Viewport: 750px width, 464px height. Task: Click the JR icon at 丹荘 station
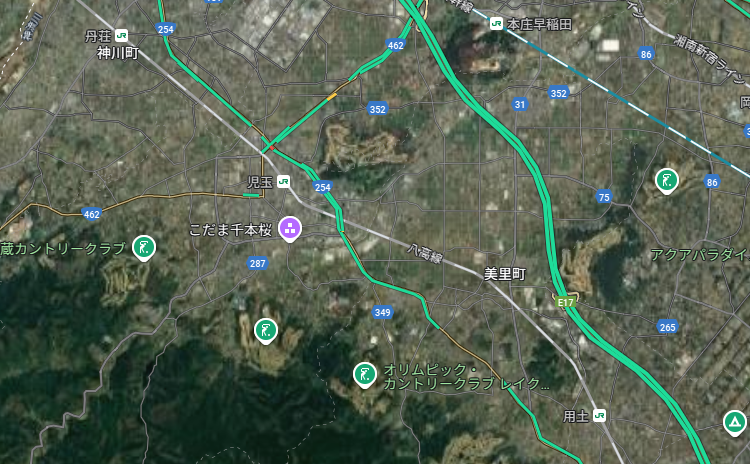coord(121,35)
